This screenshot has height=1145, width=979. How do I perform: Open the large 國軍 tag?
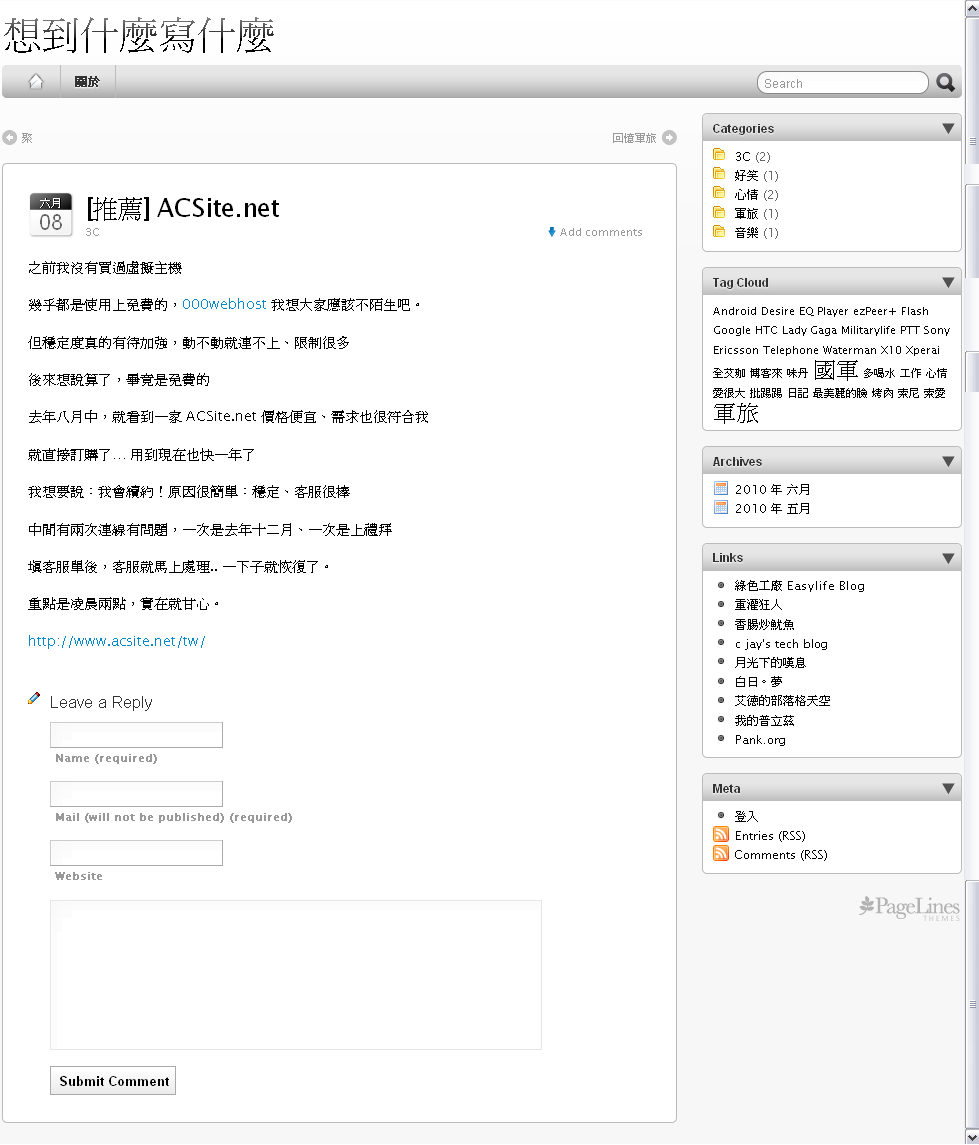click(x=836, y=370)
